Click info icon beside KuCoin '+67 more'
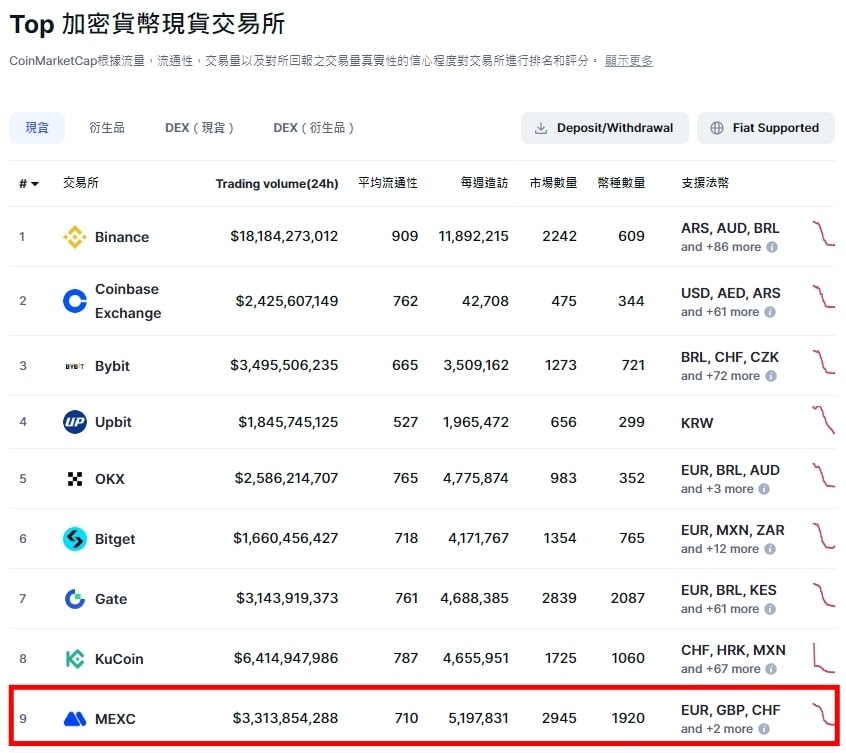 771,669
